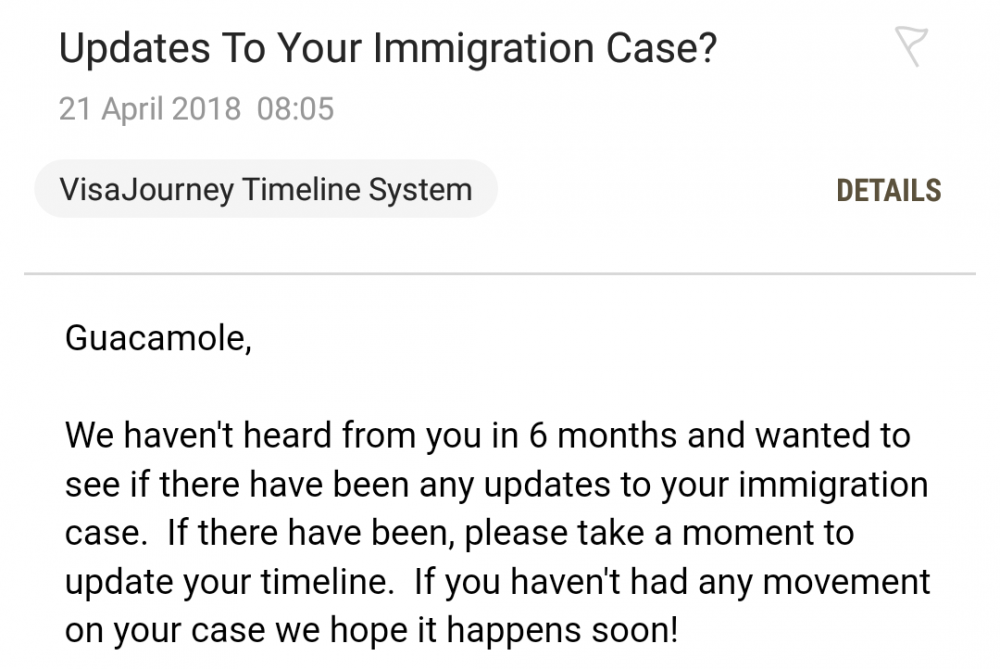Click the greeting 'Guacamole,'

point(158,338)
